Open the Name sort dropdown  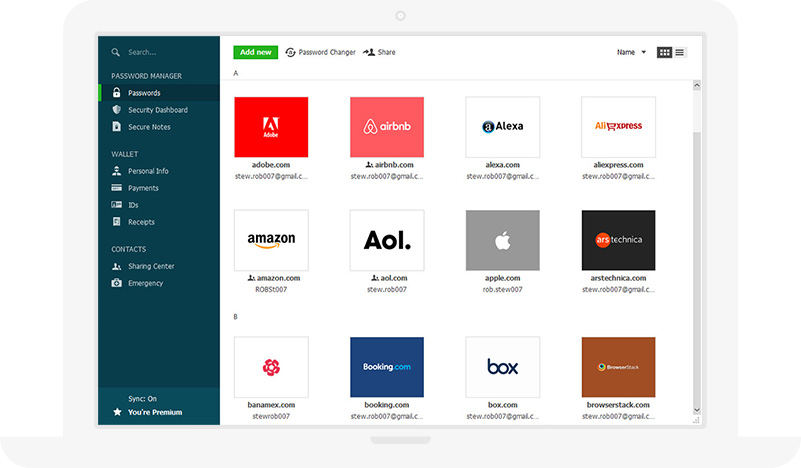631,52
